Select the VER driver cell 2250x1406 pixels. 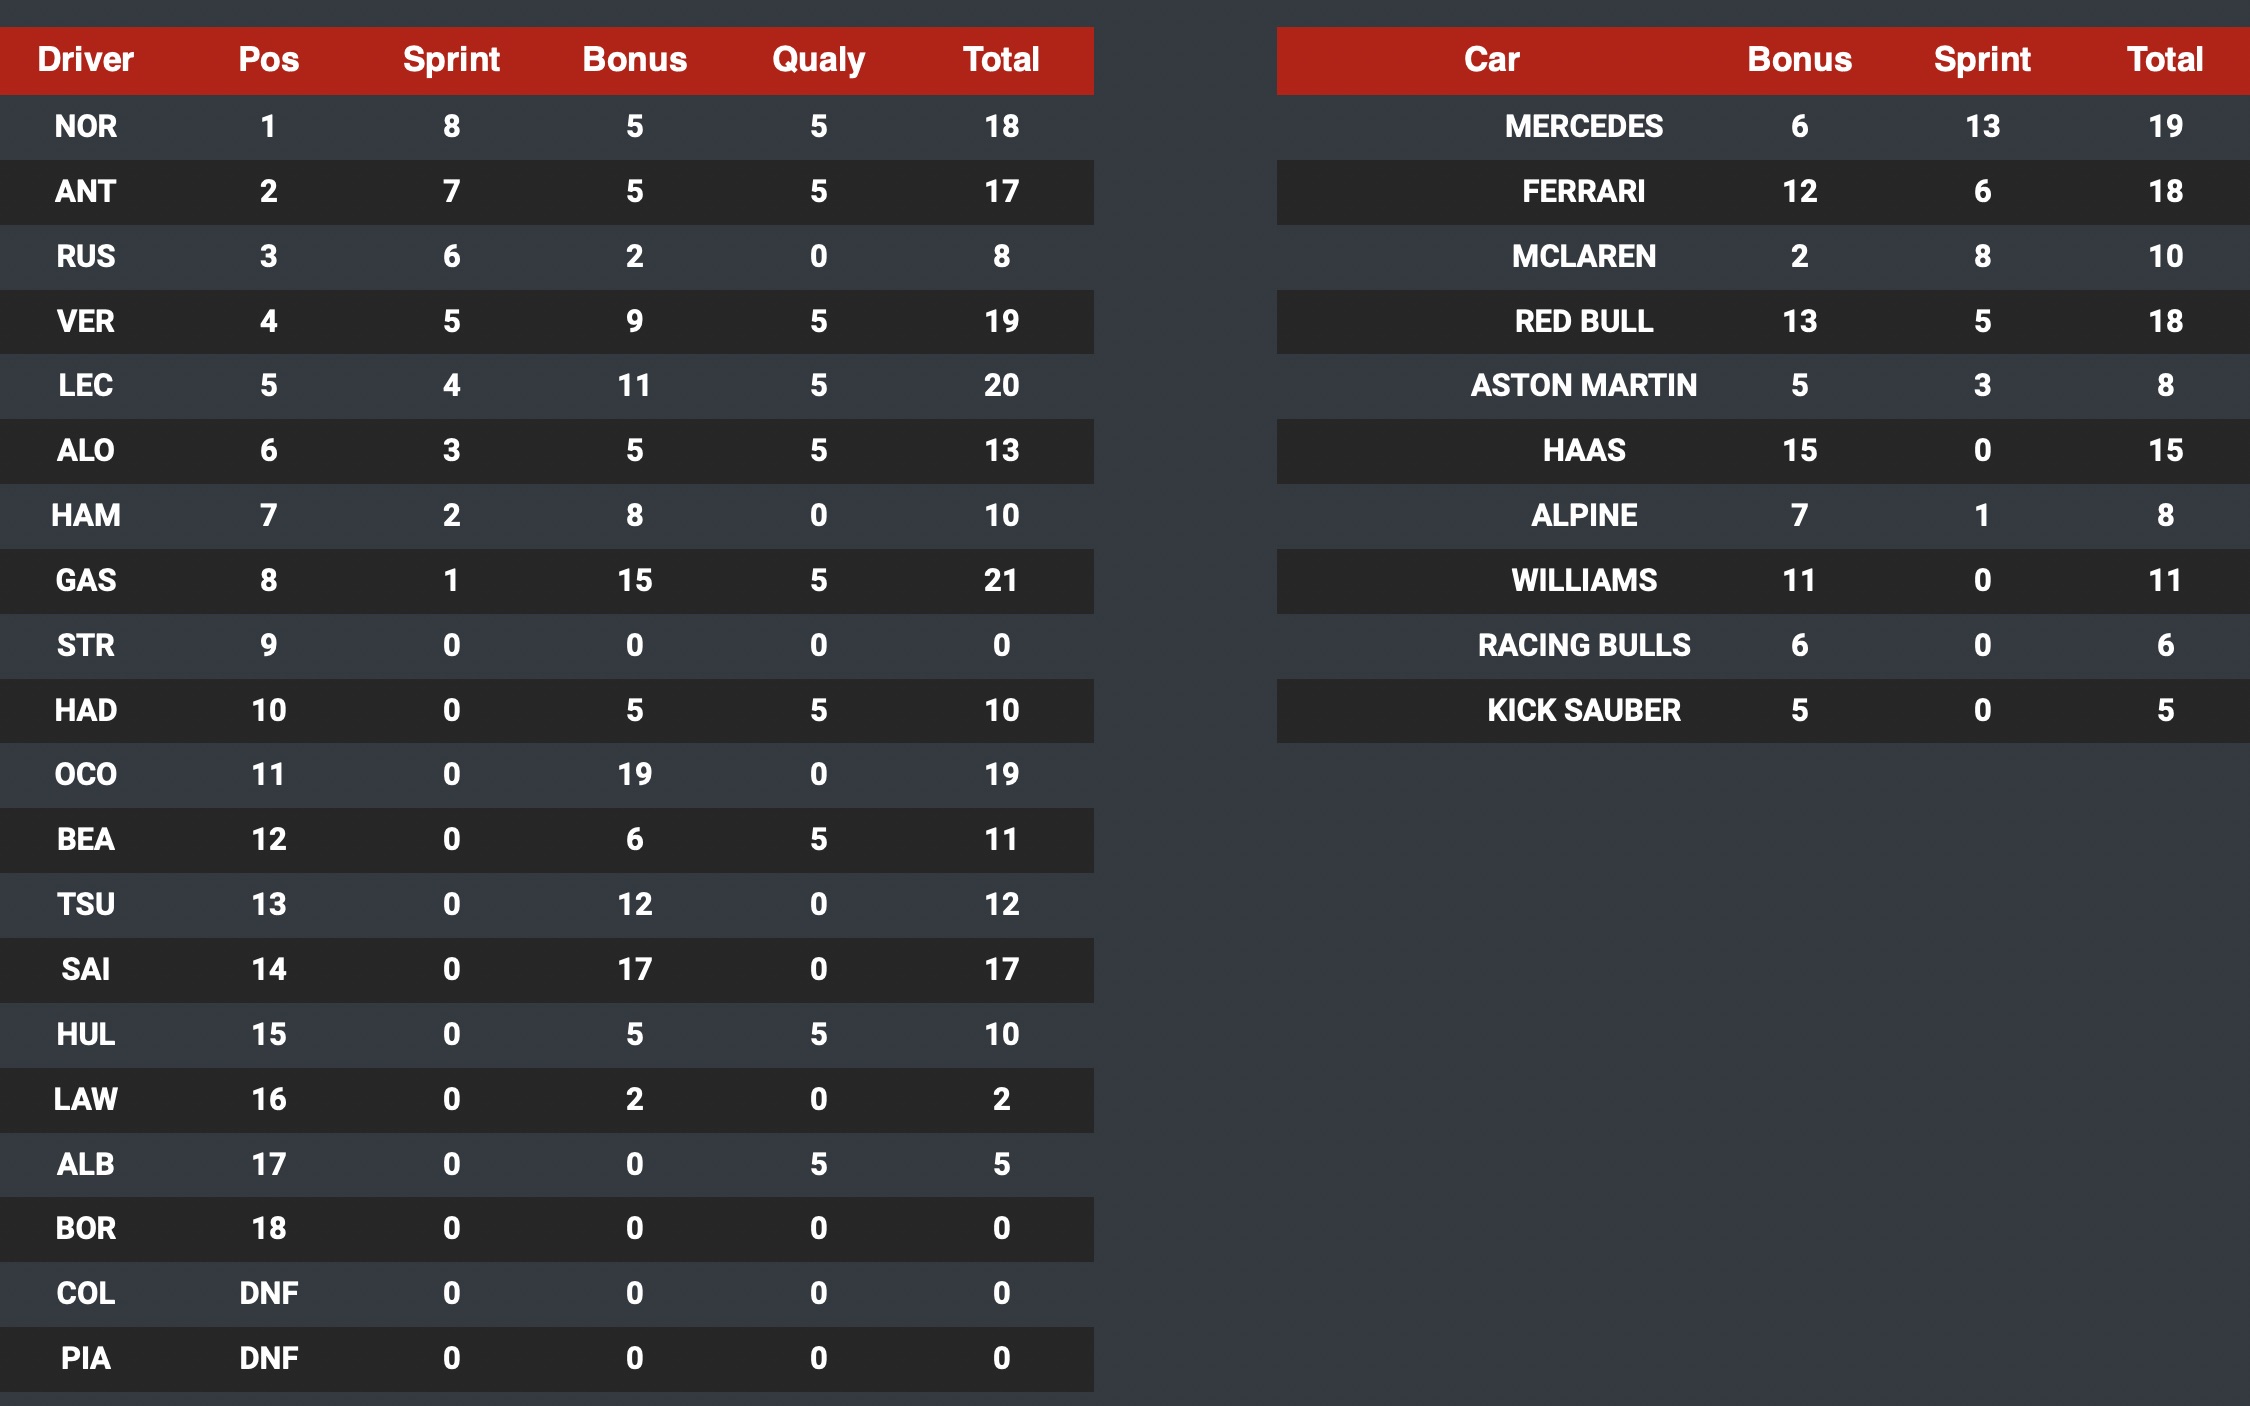(86, 321)
